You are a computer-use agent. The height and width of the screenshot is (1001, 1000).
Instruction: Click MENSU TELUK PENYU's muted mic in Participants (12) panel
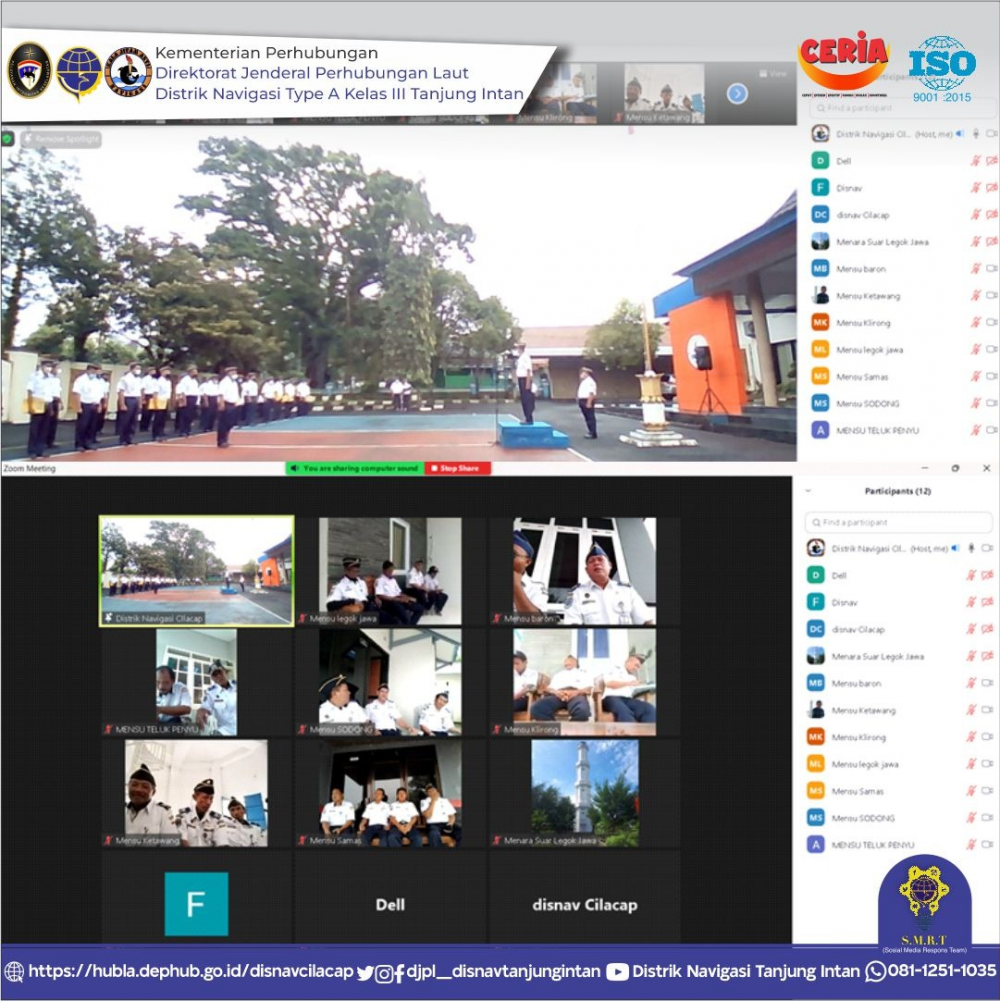971,845
